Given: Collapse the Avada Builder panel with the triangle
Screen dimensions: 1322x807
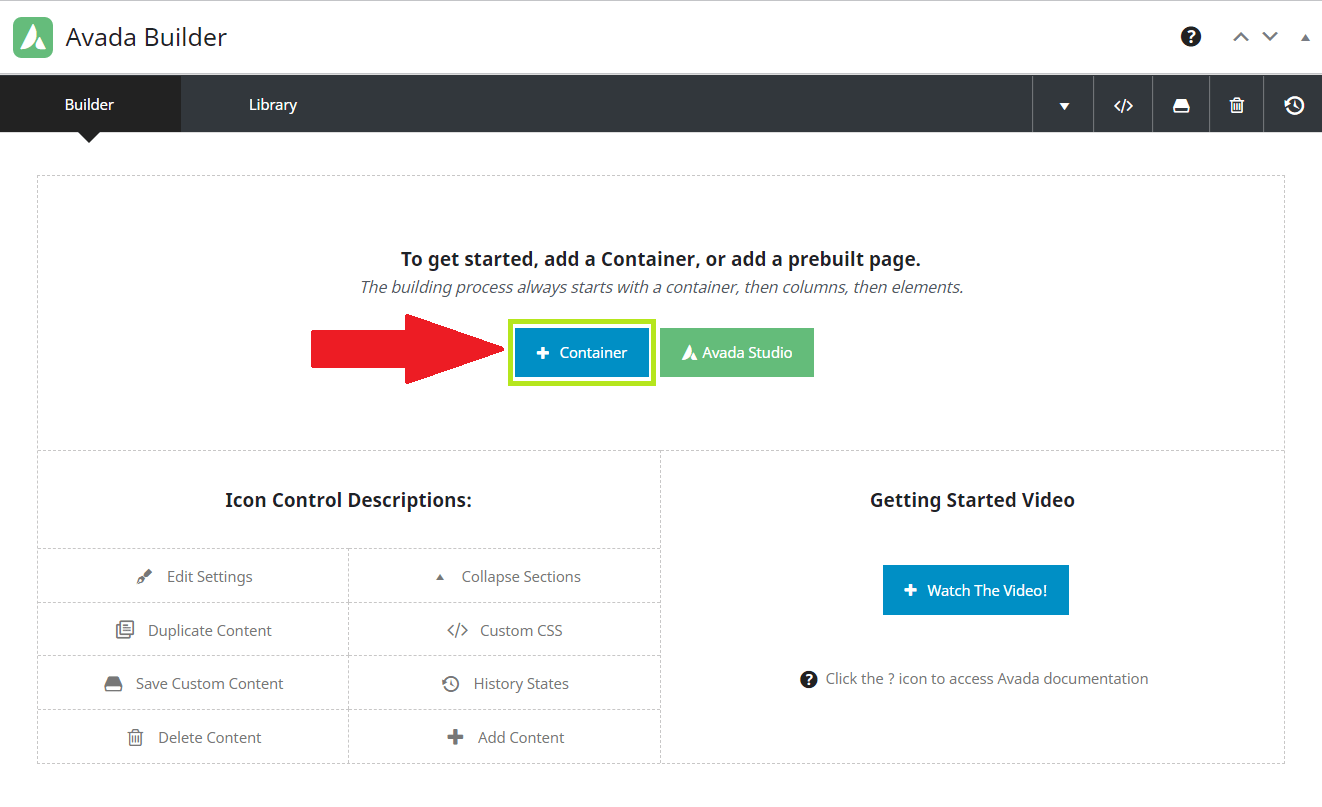Looking at the screenshot, I should tap(1305, 38).
